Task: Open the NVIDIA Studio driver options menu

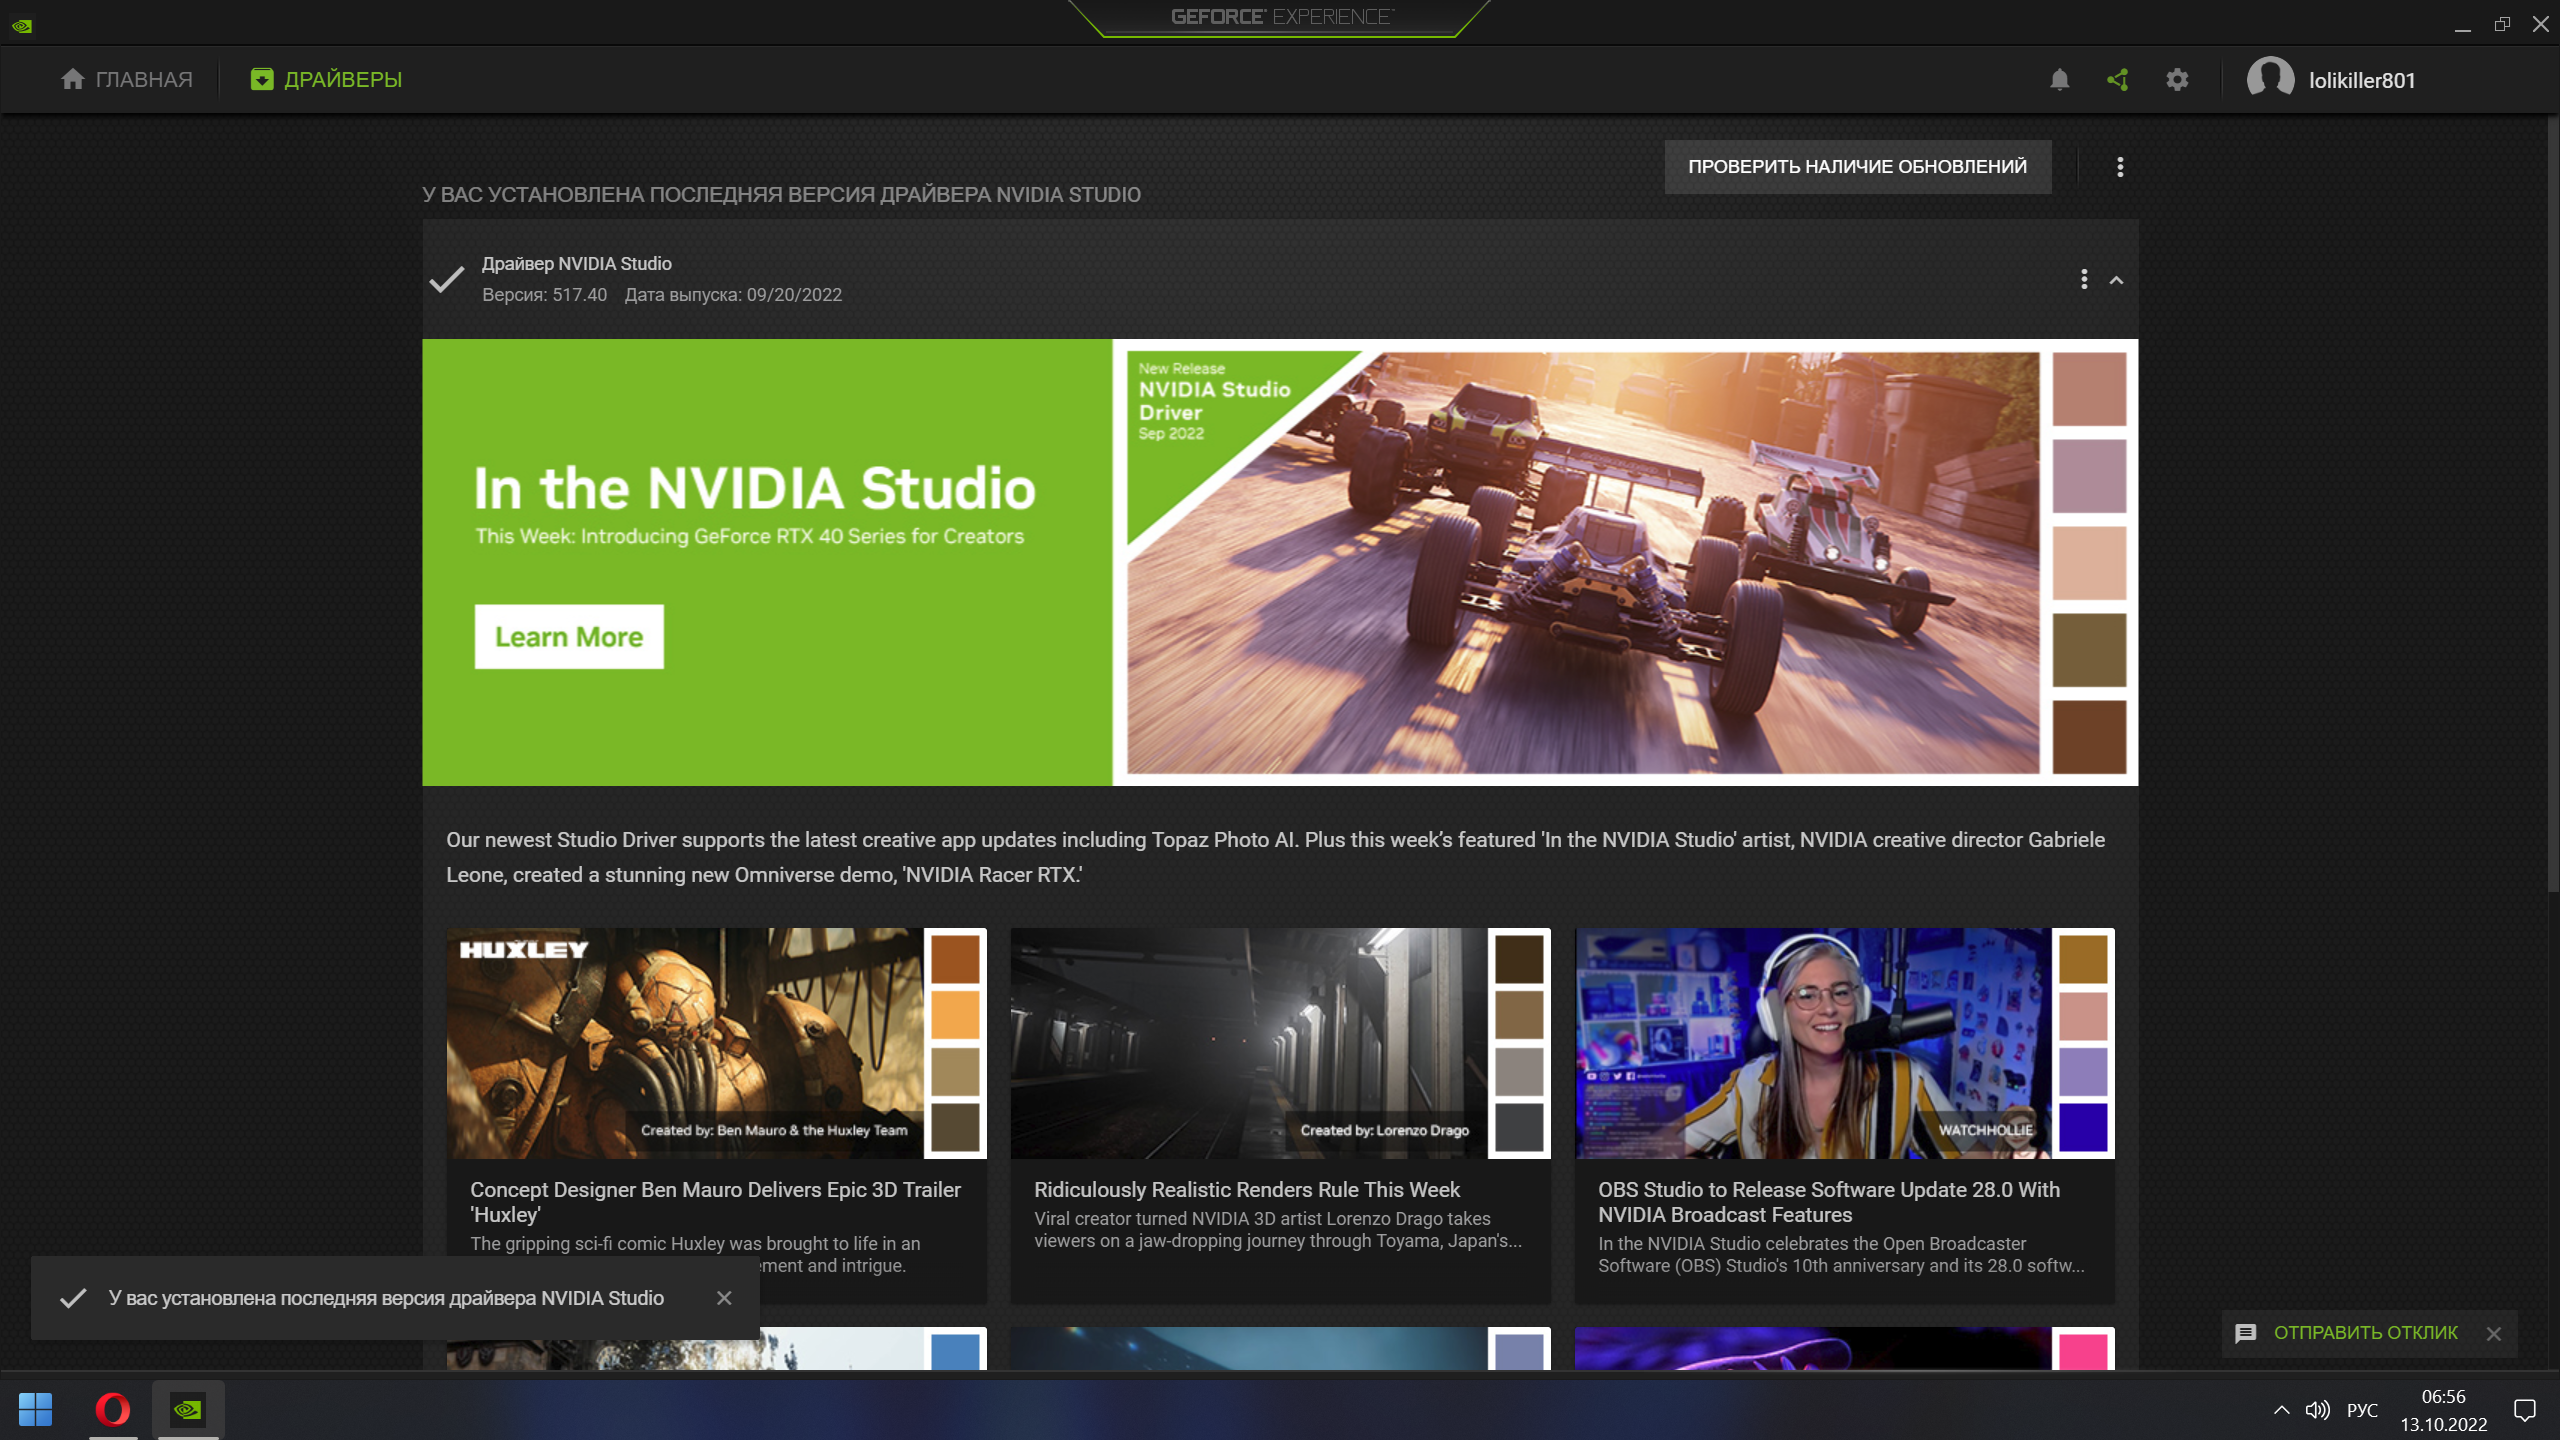Action: (x=2084, y=279)
